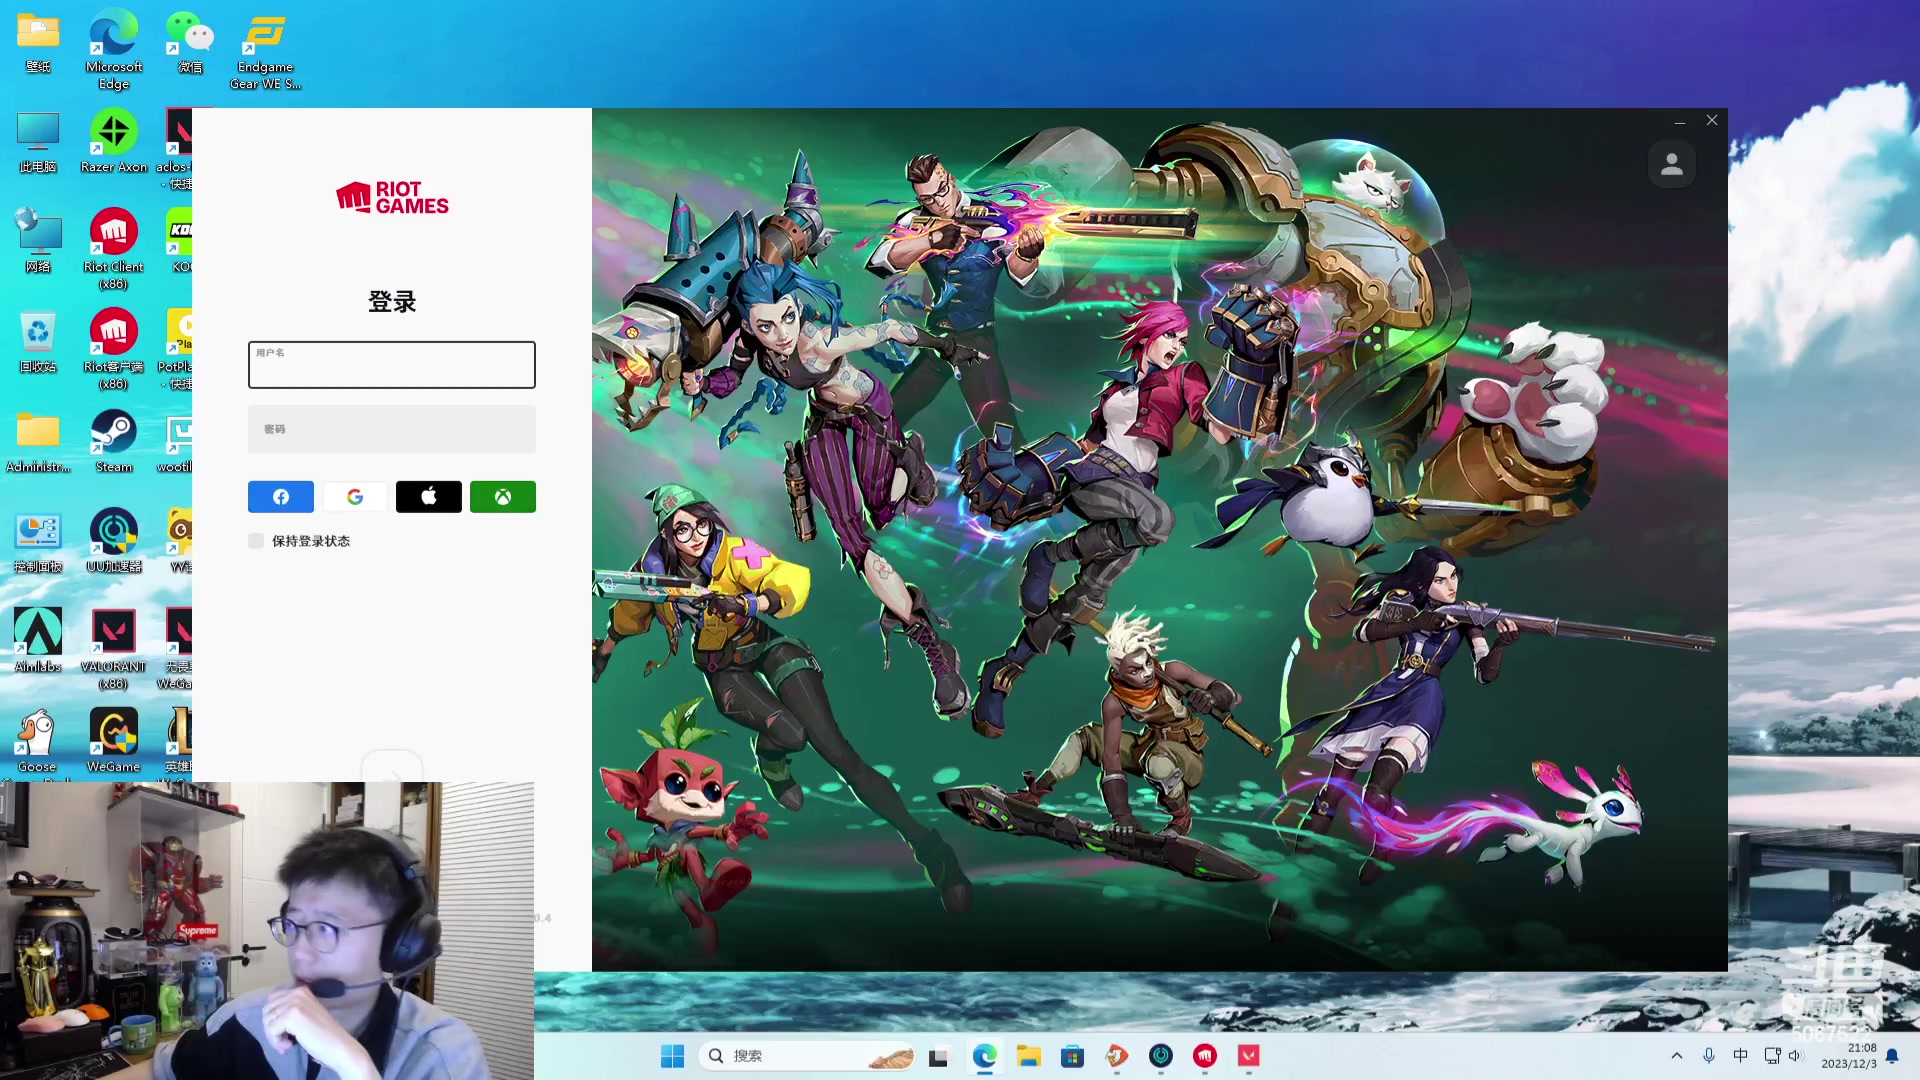Open Steam desktop shortcut
The width and height of the screenshot is (1920, 1080).
[x=114, y=442]
